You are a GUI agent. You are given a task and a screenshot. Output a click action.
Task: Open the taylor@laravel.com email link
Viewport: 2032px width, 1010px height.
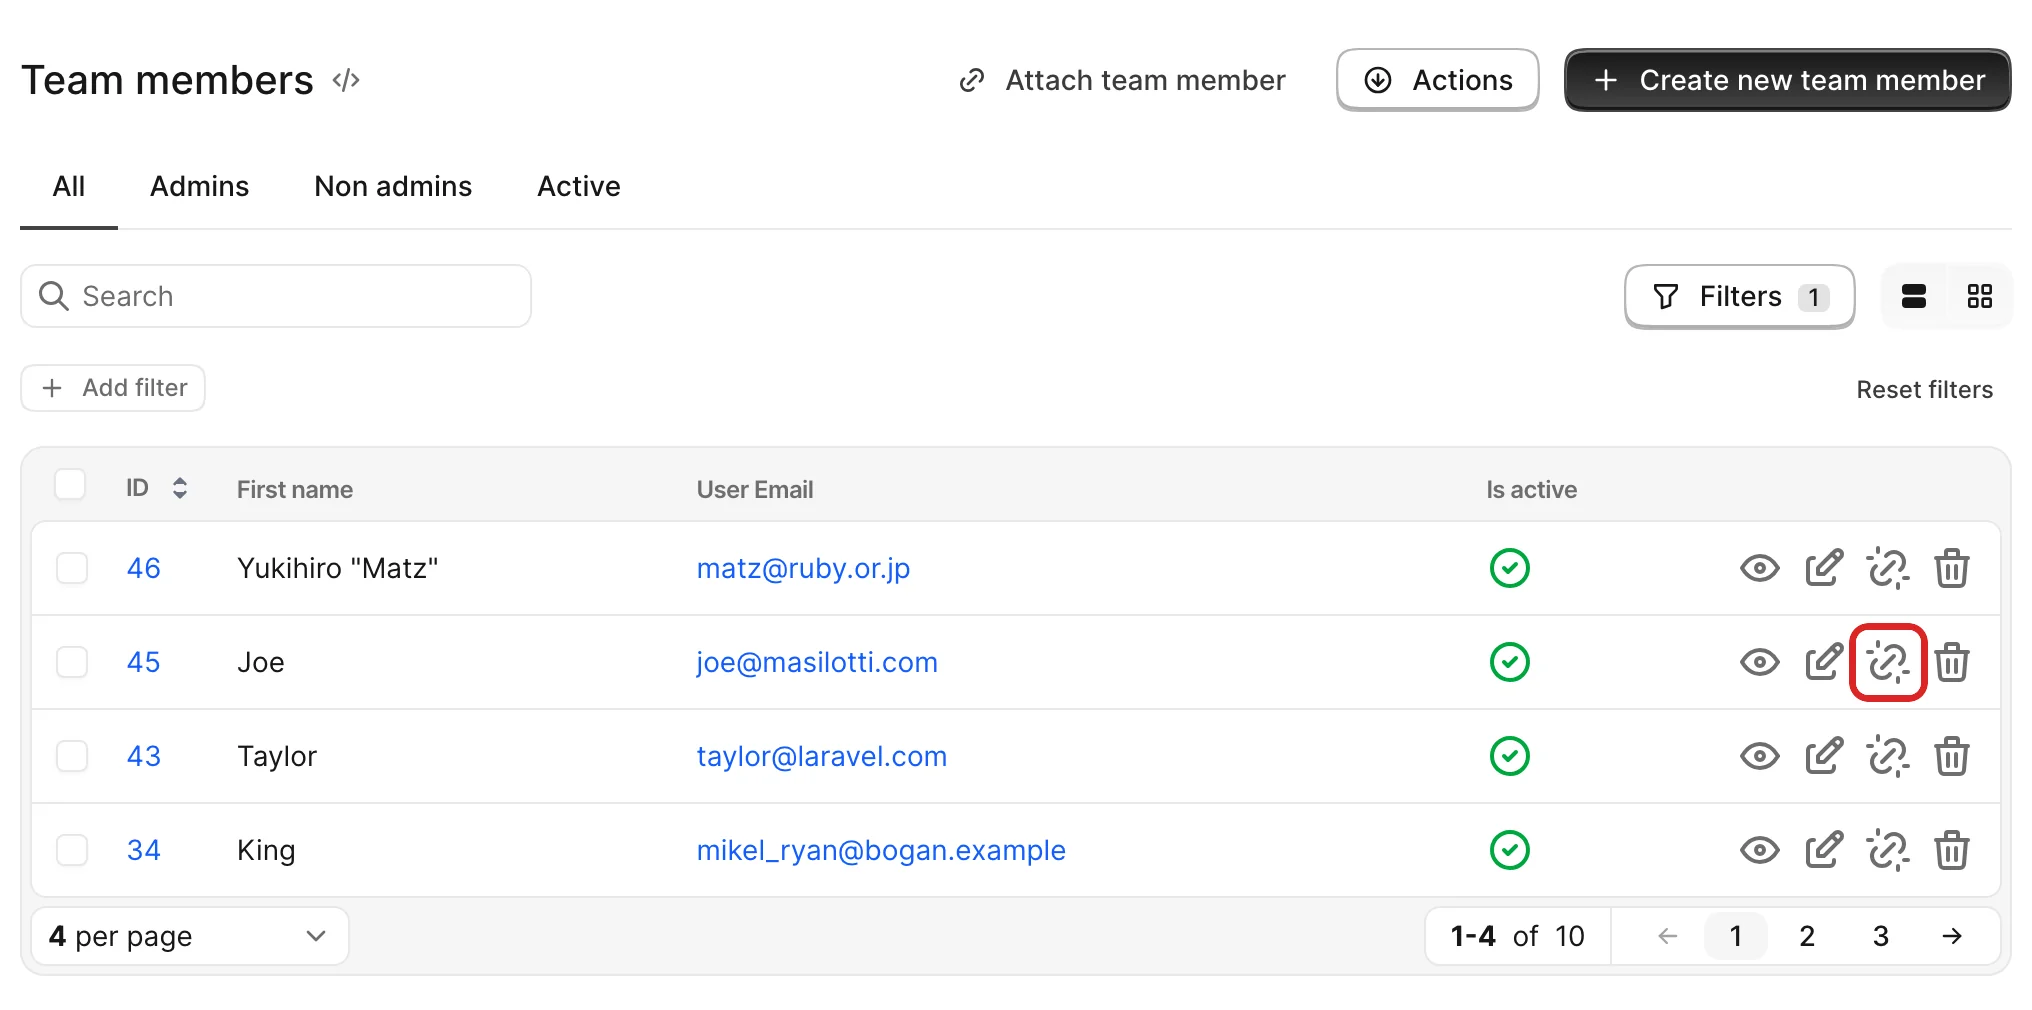[x=821, y=756]
